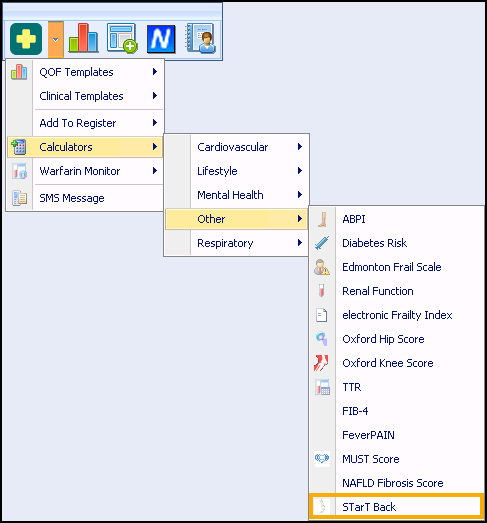Open the patient notebook toolbar icon
This screenshot has width=487, height=523.
click(x=200, y=38)
